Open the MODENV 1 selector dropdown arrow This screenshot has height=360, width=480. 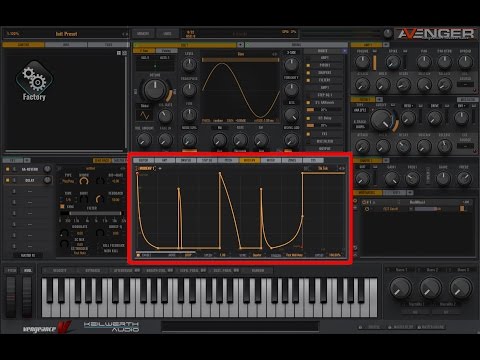[160, 168]
